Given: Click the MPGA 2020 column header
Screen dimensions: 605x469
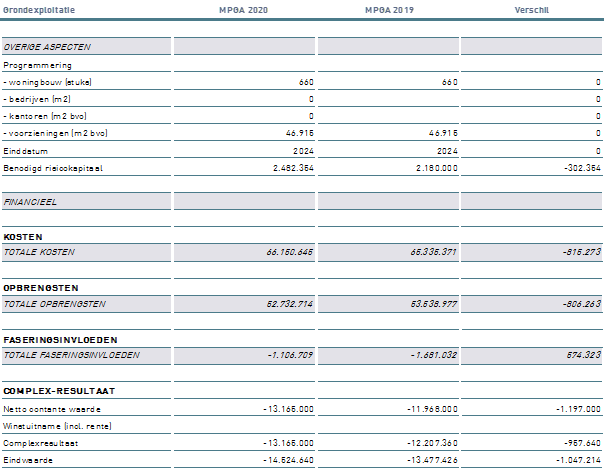Looking at the screenshot, I should [243, 8].
